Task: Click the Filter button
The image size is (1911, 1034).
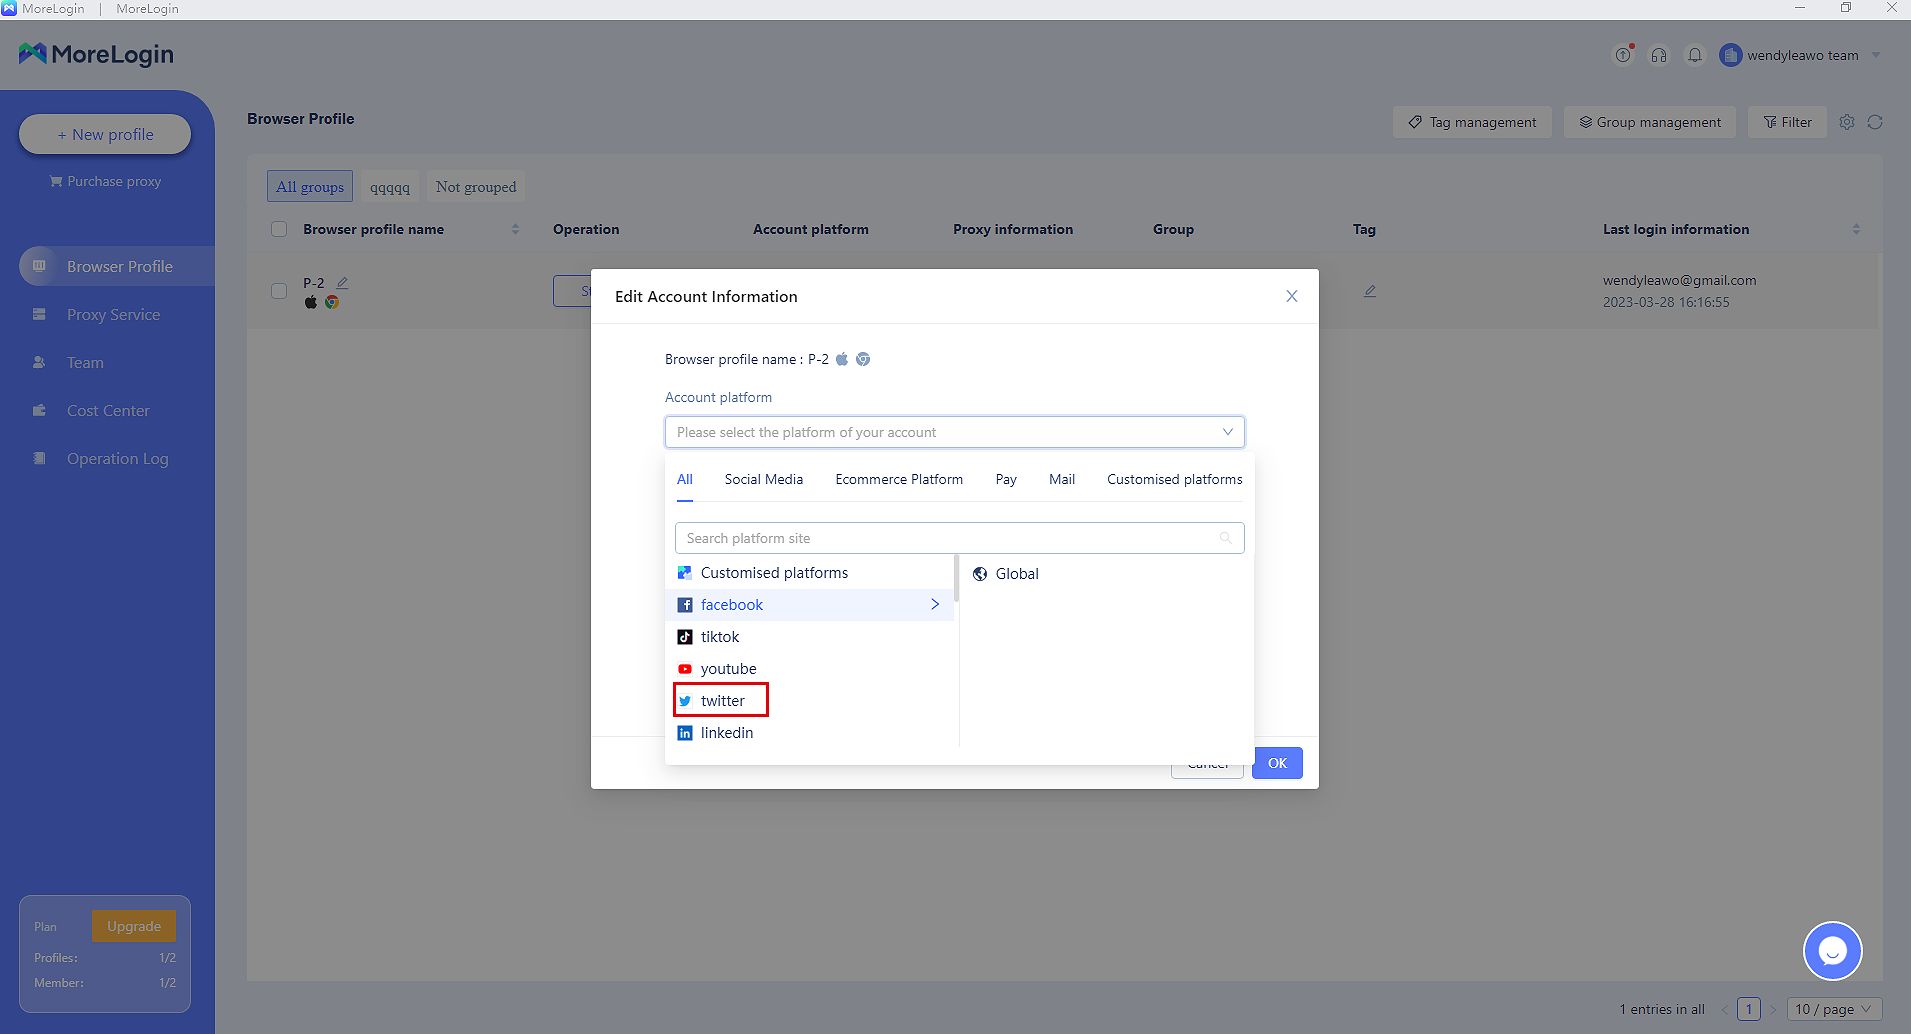Action: pos(1787,122)
